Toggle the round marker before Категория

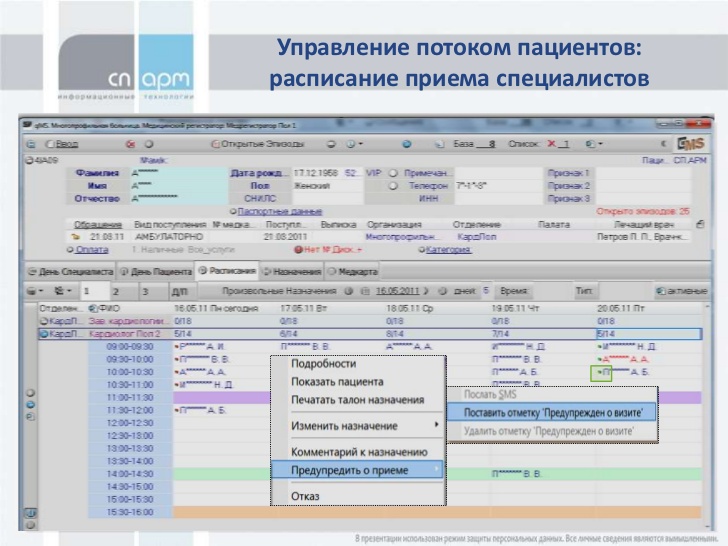click(422, 250)
